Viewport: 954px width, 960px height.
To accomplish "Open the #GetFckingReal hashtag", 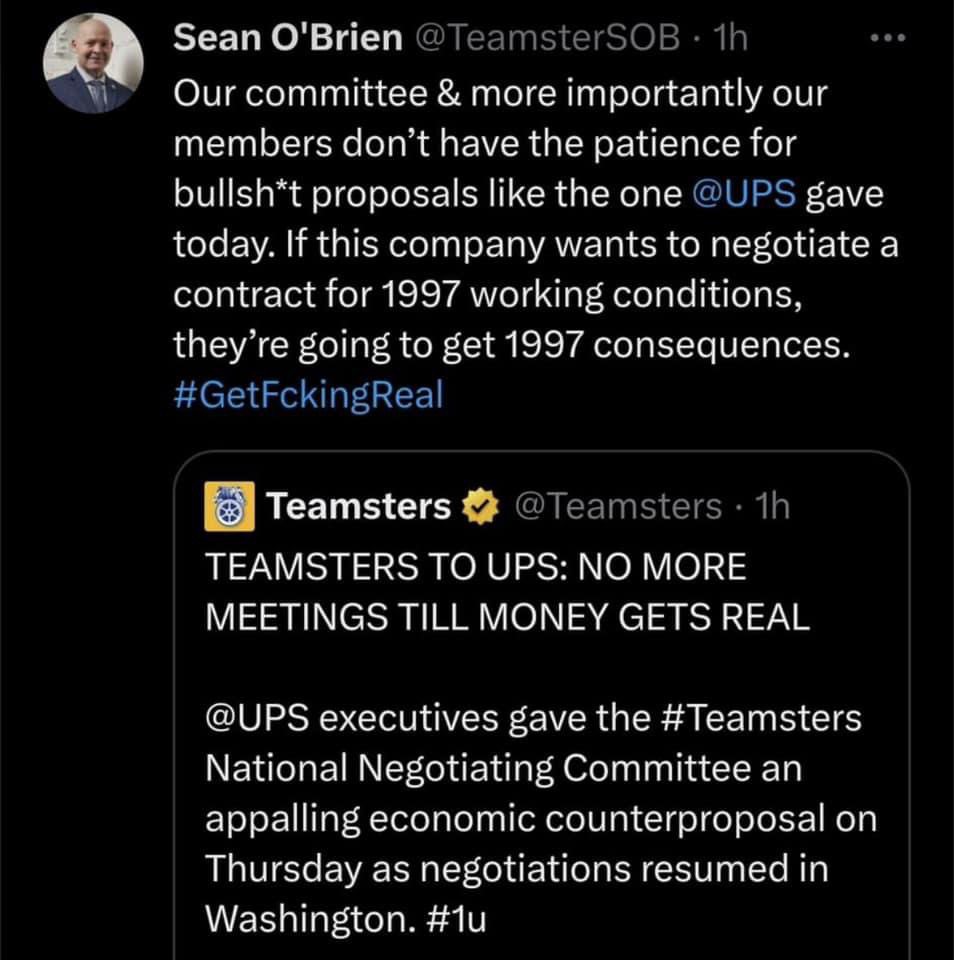I will coord(308,395).
